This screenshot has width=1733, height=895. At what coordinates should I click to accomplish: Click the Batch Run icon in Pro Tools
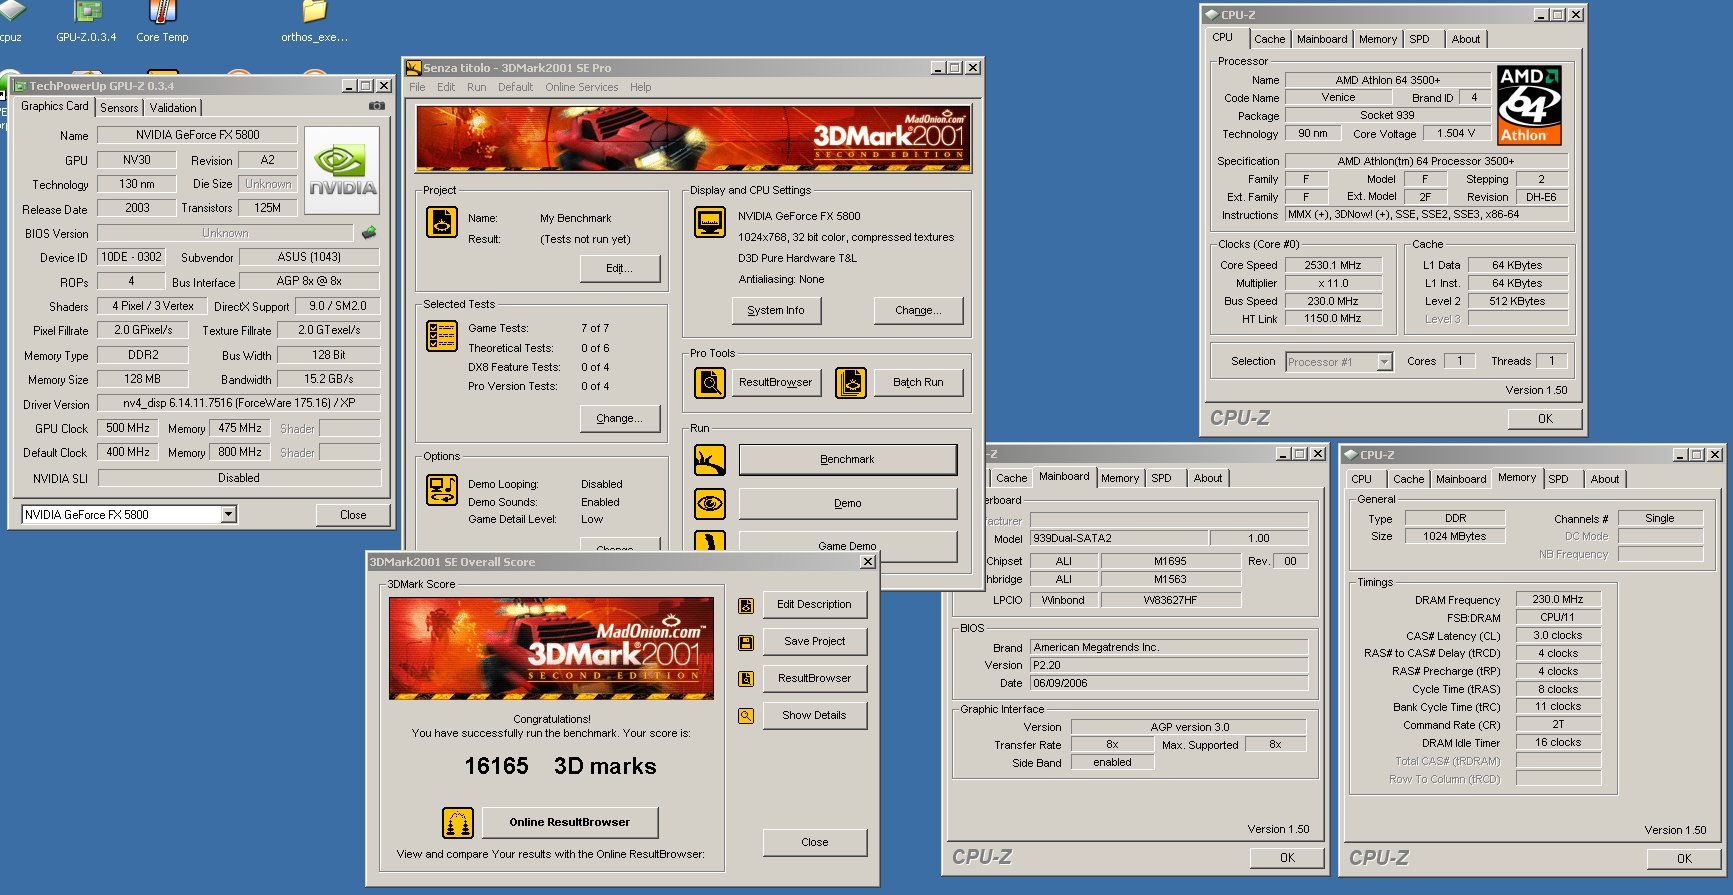pos(851,382)
